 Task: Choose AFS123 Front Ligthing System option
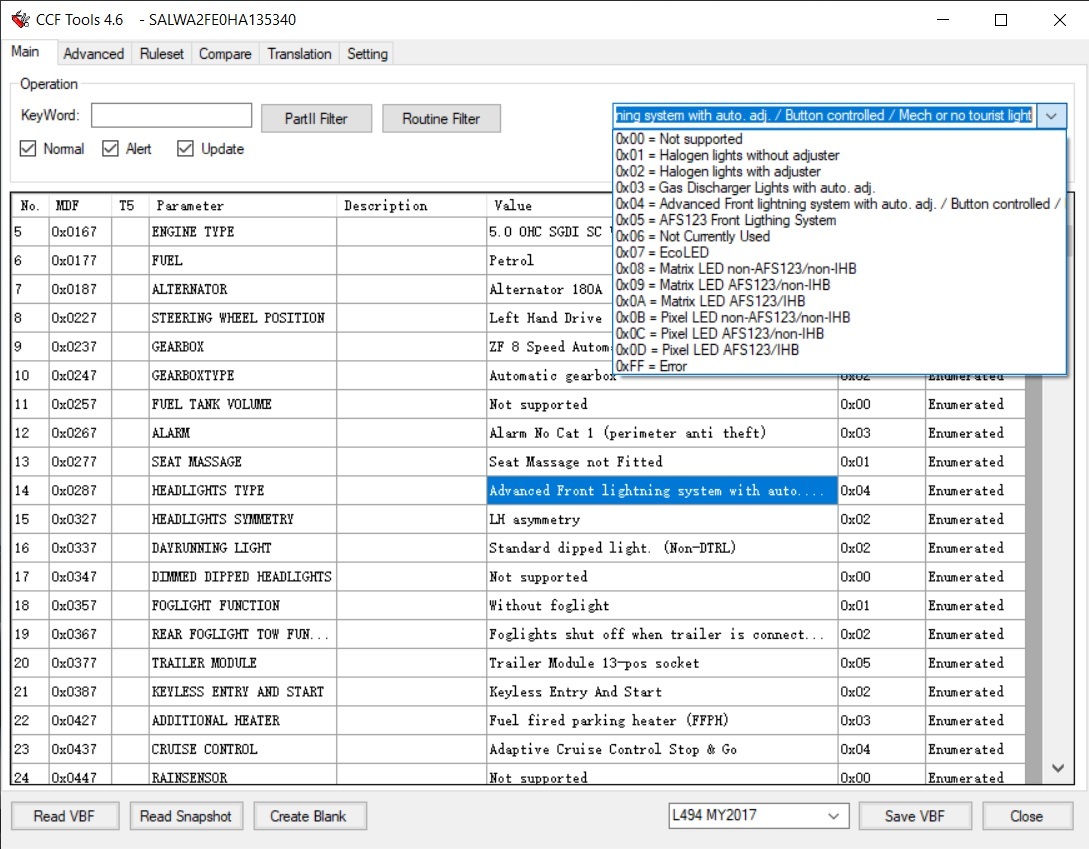[x=839, y=220]
